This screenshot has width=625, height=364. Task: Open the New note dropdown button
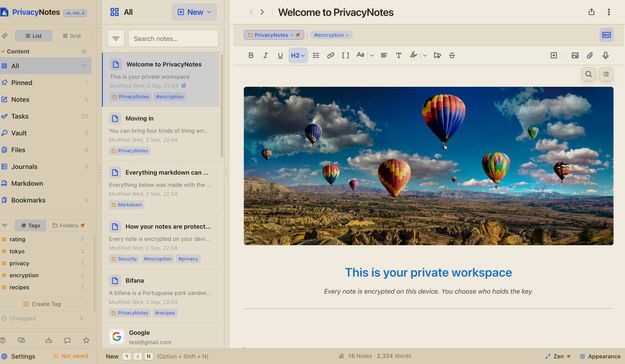click(195, 12)
